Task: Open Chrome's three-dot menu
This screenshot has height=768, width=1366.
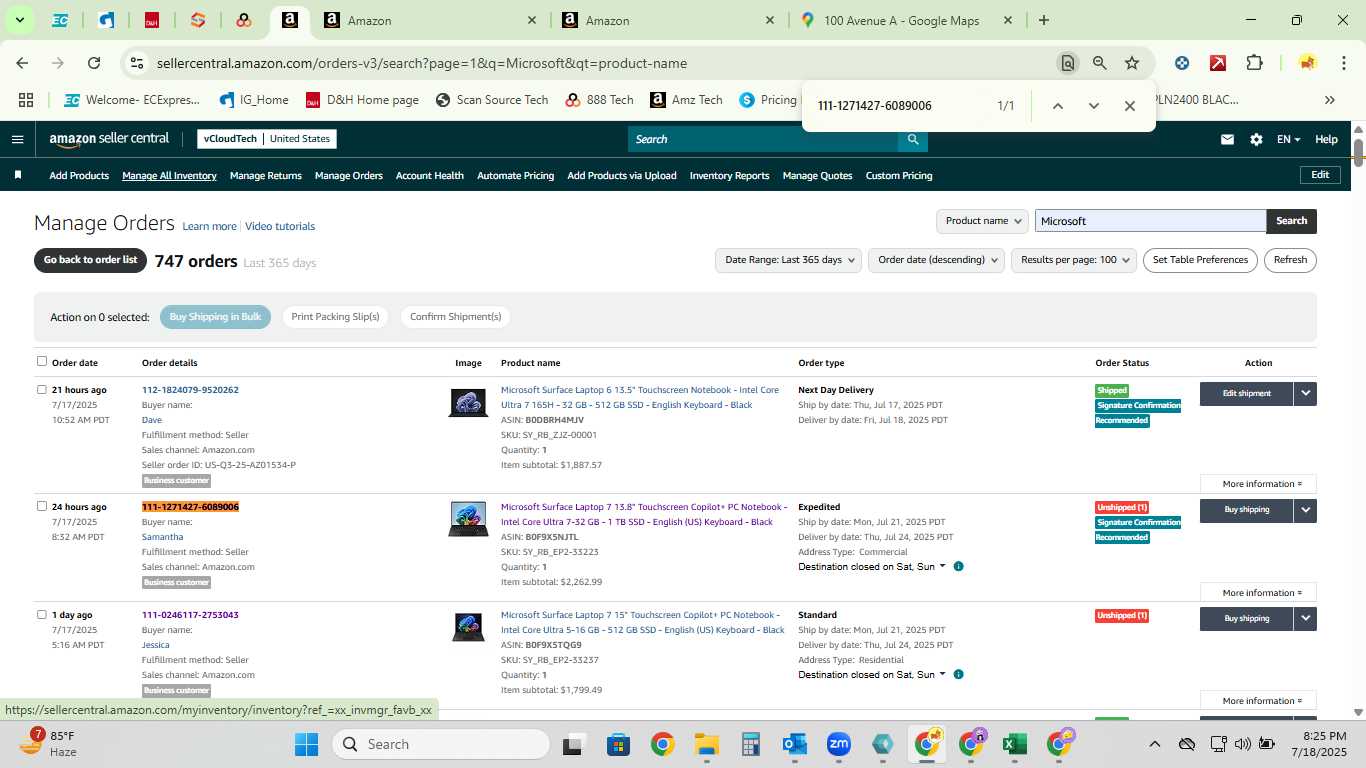Action: [1342, 63]
